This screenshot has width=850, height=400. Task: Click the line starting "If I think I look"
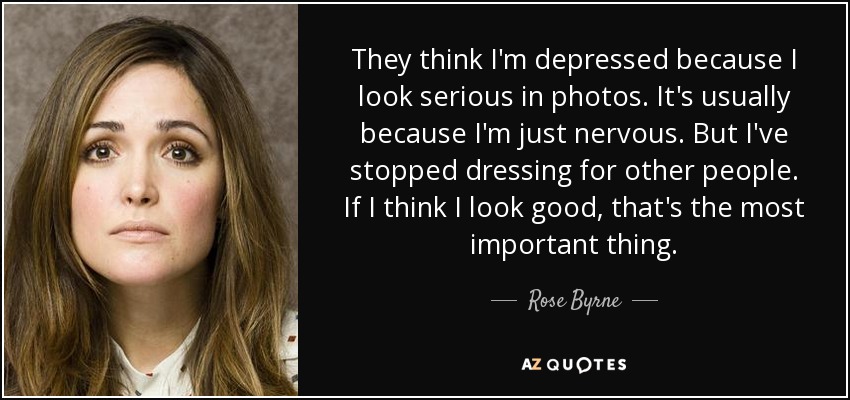(574, 208)
